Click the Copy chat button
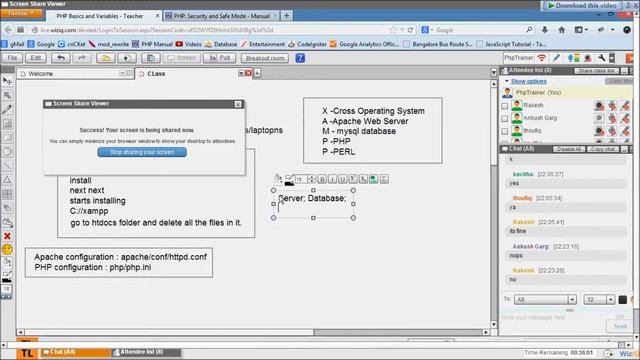This screenshot has height=360, width=640. pyautogui.click(x=603, y=149)
